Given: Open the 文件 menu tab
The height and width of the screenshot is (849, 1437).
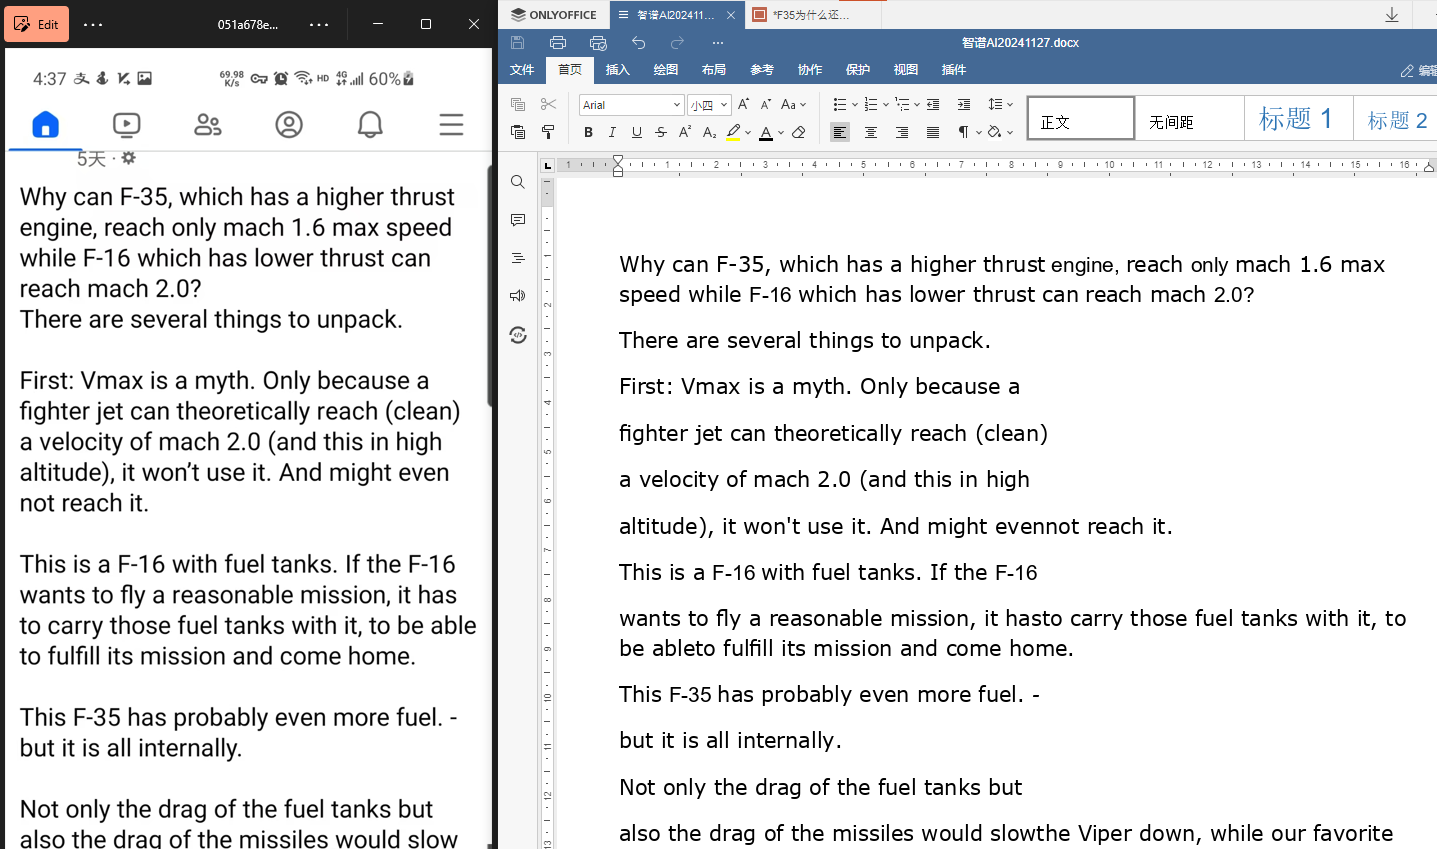Looking at the screenshot, I should 522,70.
